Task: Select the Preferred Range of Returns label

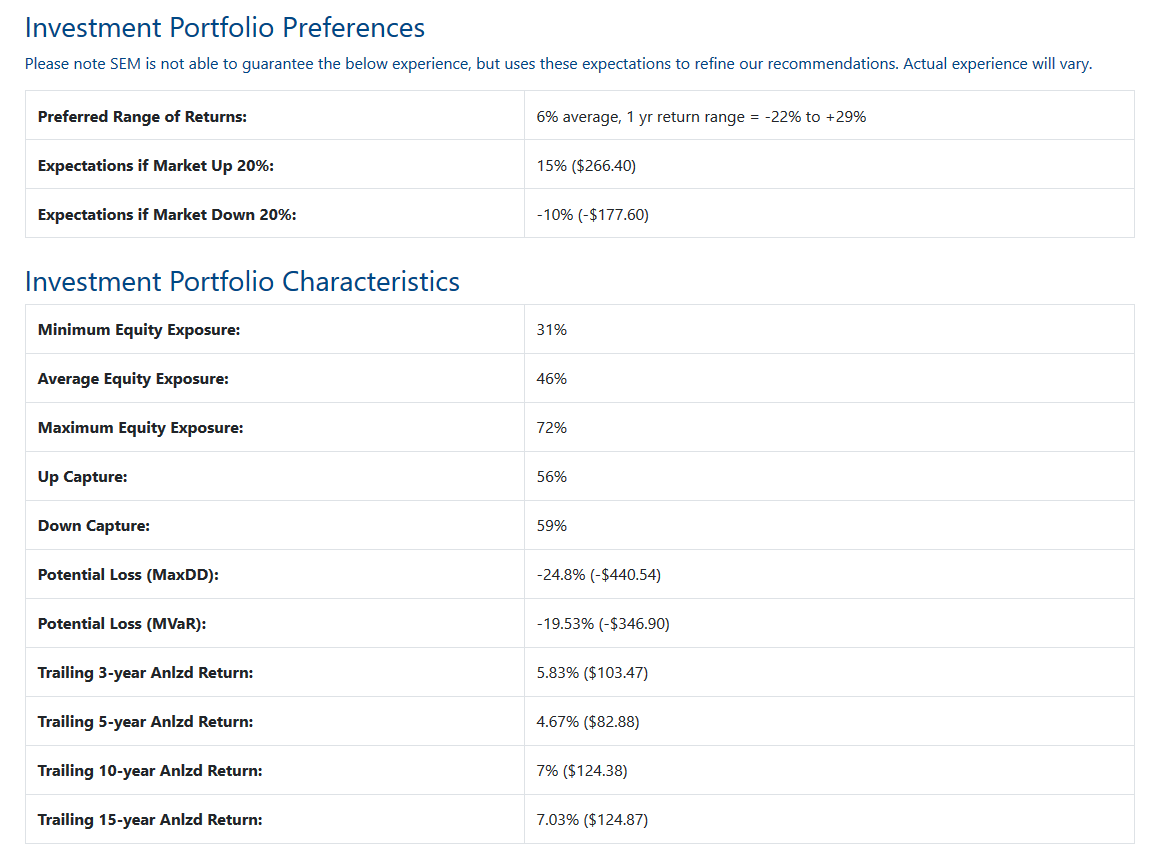Action: click(142, 117)
